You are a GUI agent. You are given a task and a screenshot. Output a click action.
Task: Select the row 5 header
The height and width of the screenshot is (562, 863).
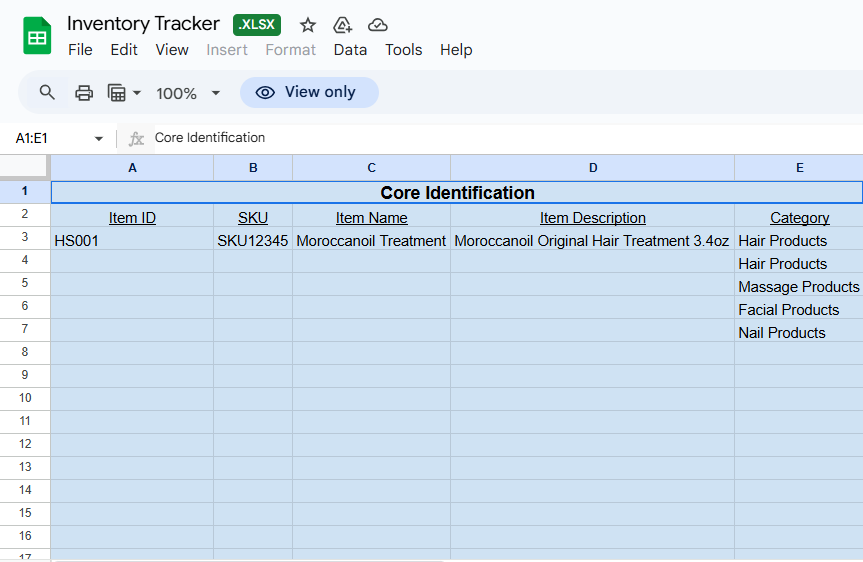(x=25, y=284)
